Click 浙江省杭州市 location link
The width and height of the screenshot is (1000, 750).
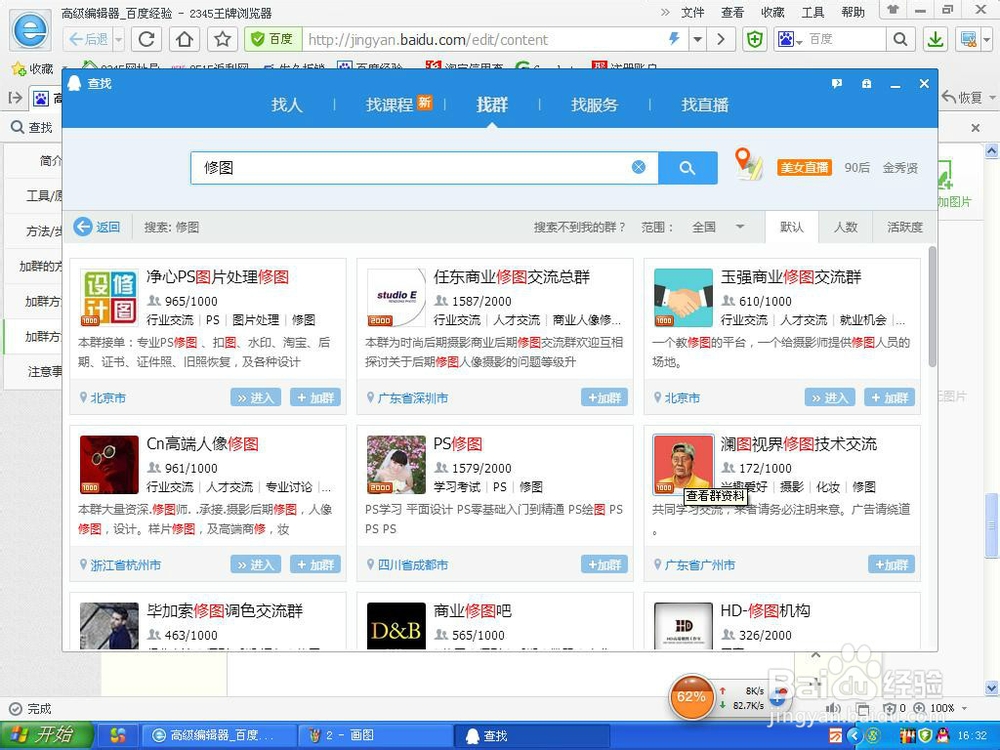pyautogui.click(x=126, y=565)
